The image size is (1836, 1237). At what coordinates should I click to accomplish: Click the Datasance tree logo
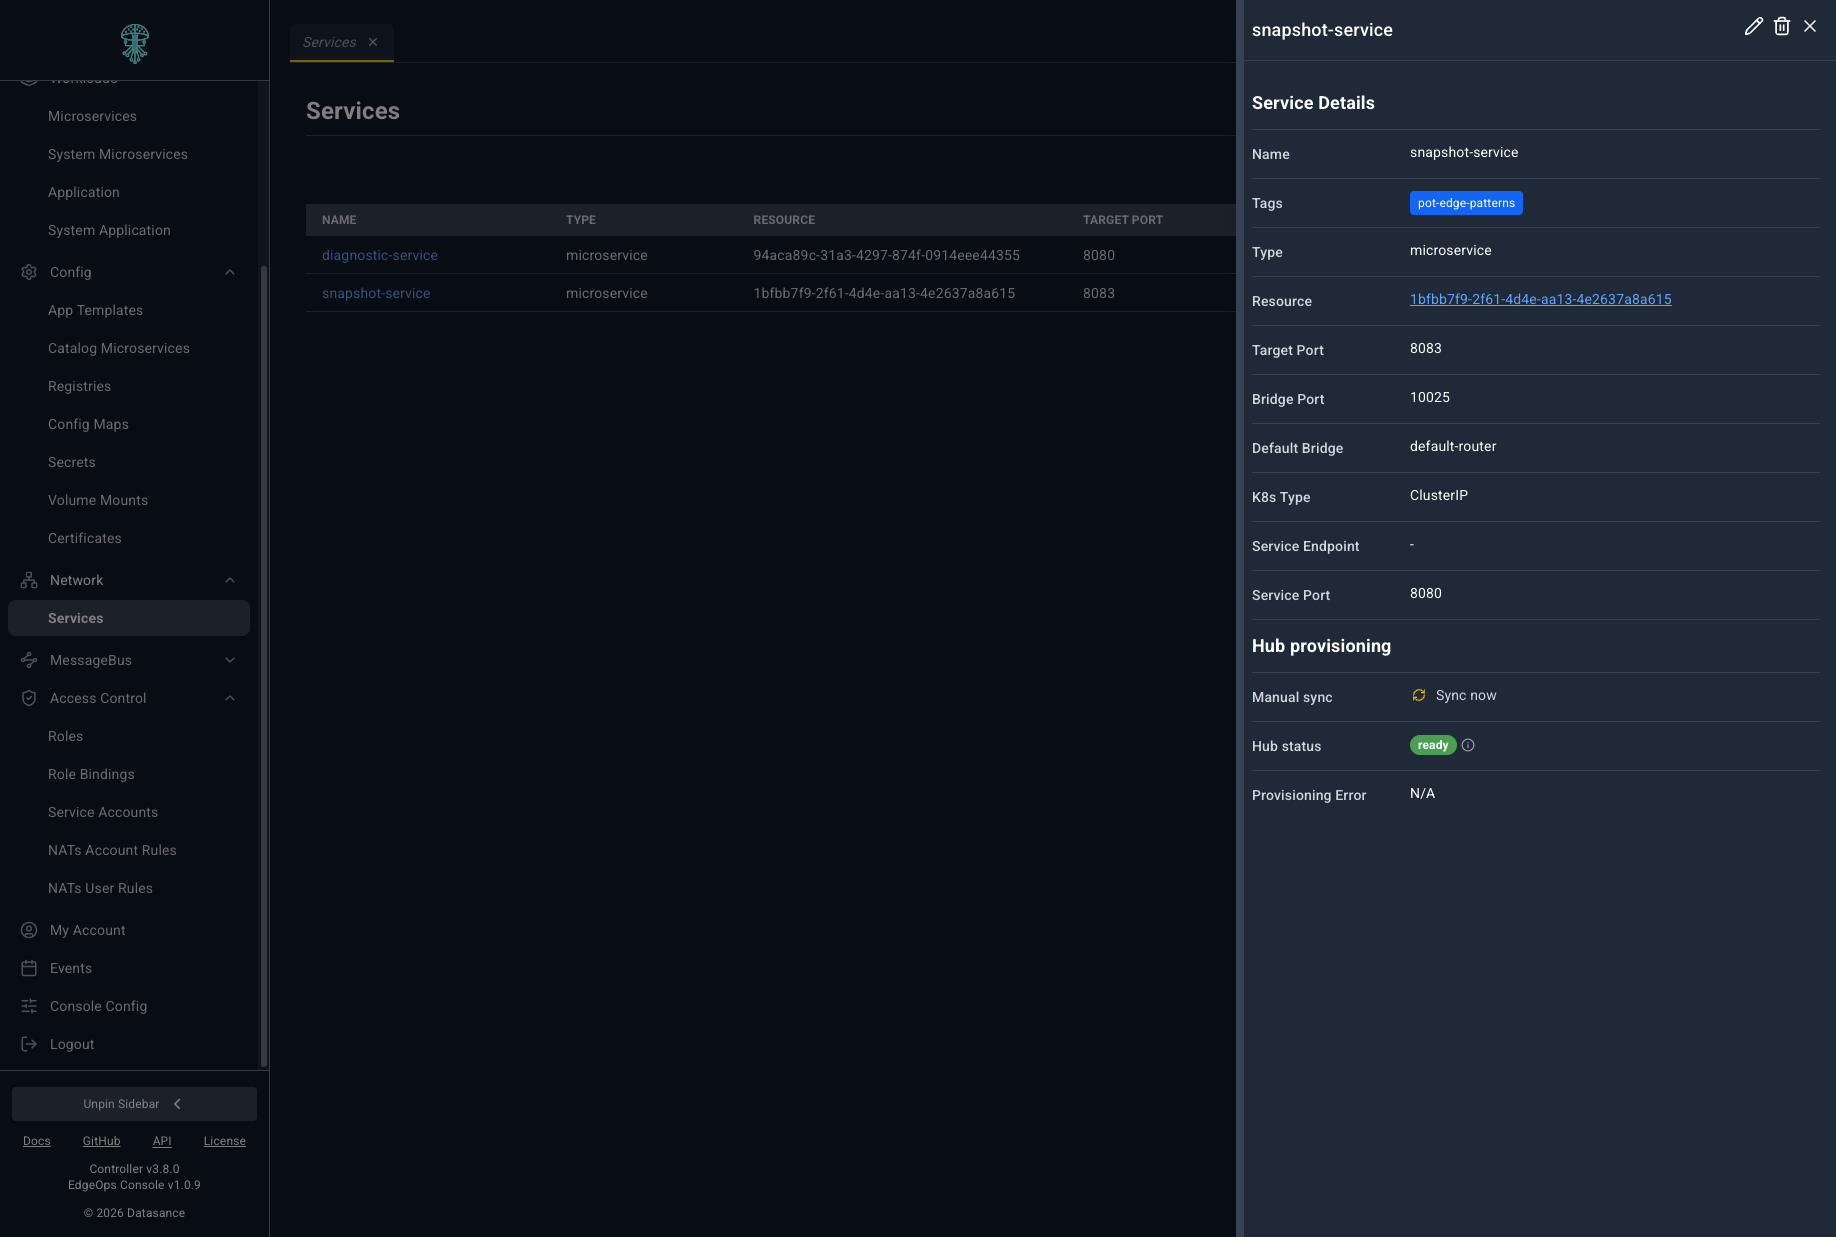pos(134,43)
